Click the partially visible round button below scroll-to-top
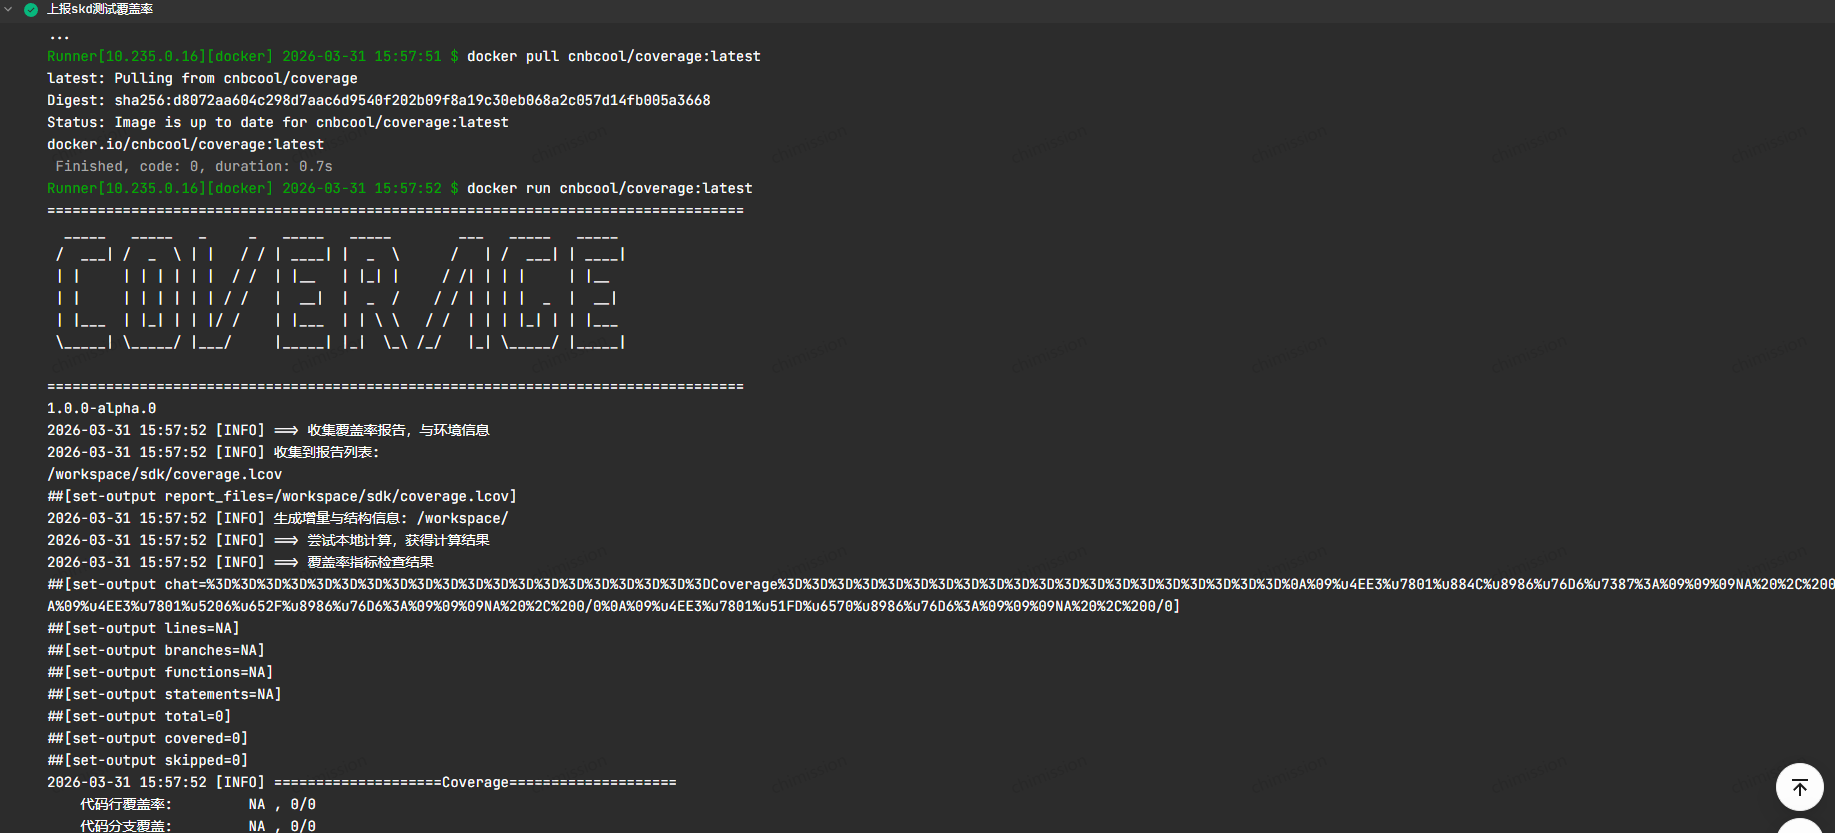Viewport: 1835px width, 833px height. click(x=1799, y=826)
